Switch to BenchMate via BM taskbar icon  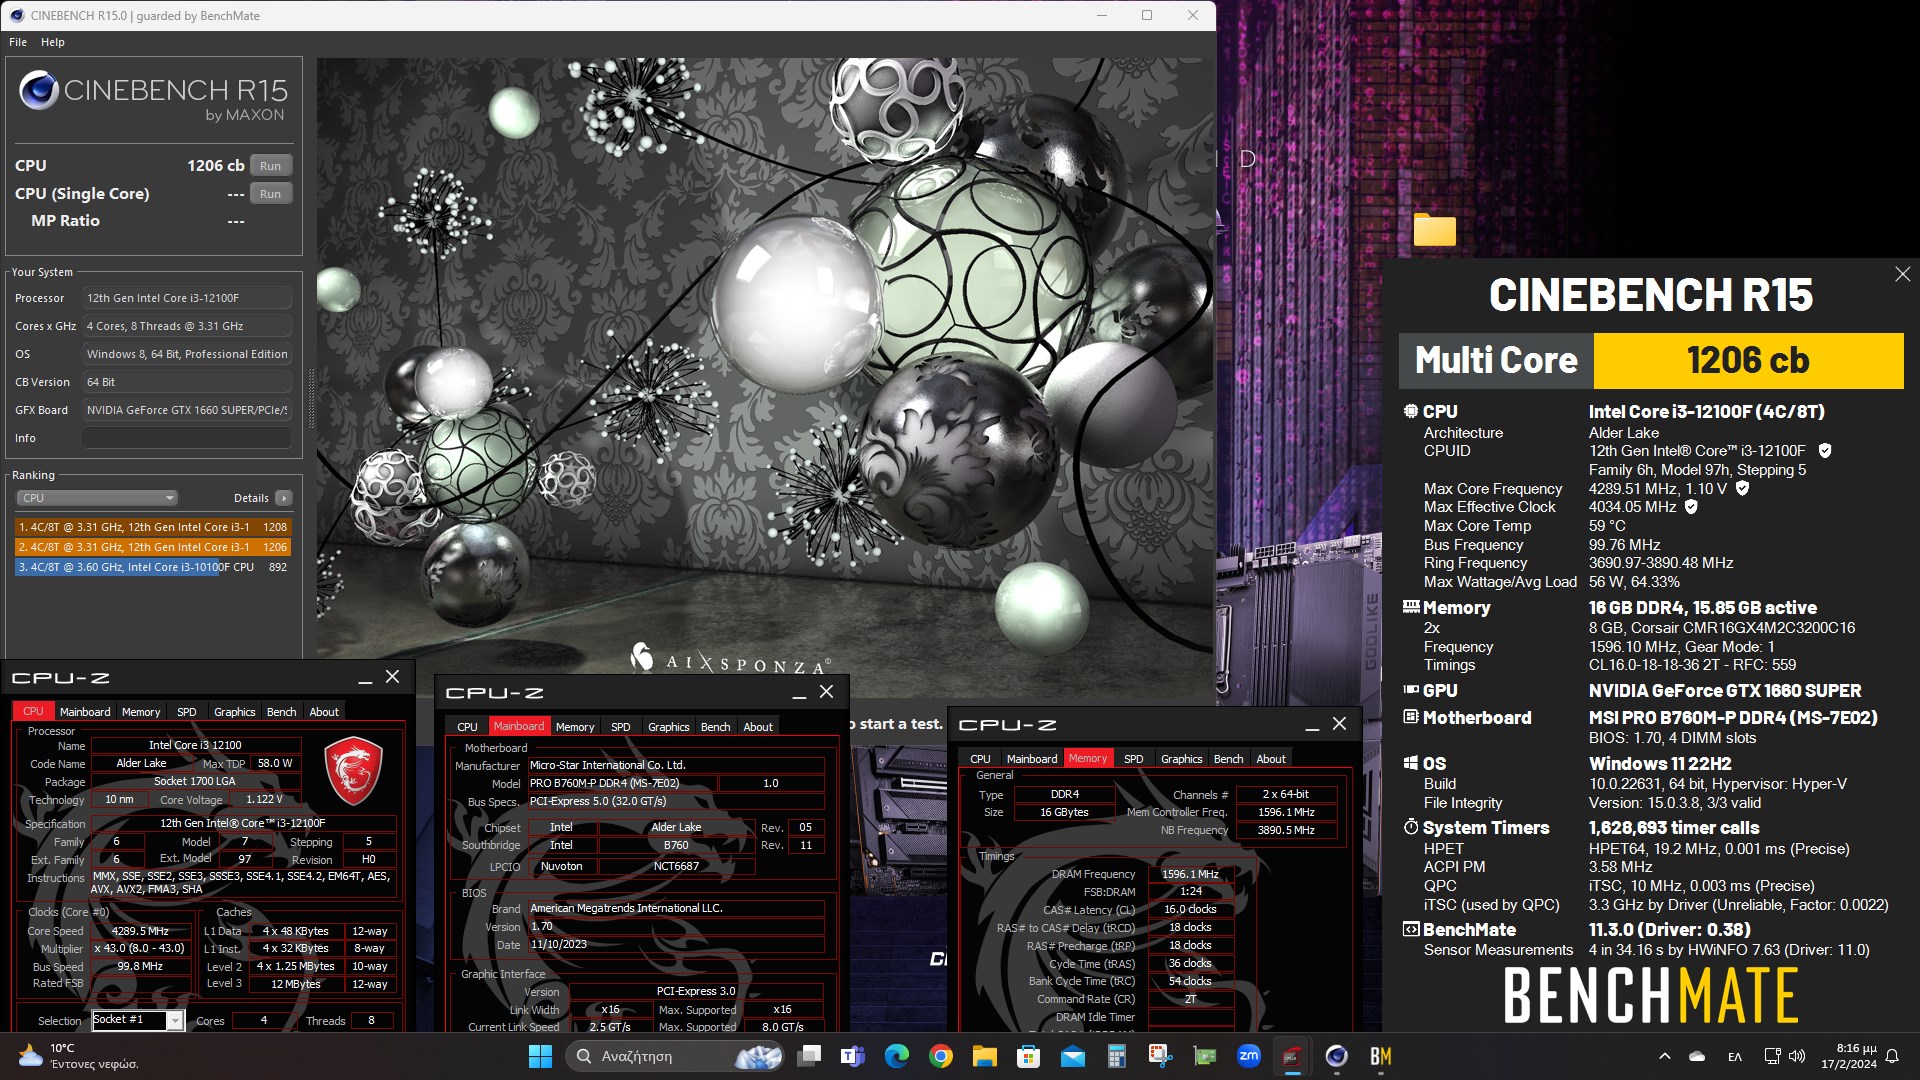[x=1381, y=1056]
